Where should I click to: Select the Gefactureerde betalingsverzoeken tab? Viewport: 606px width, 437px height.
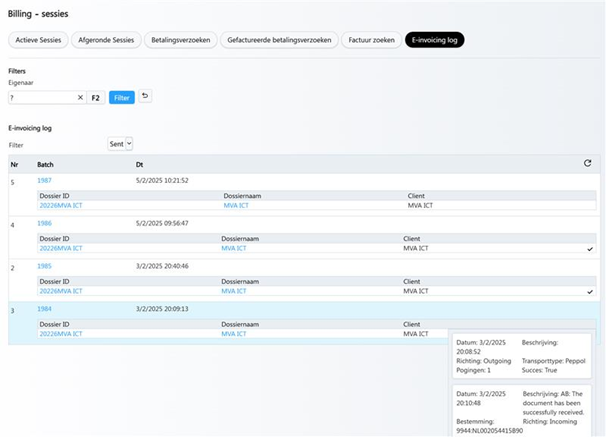pyautogui.click(x=278, y=40)
